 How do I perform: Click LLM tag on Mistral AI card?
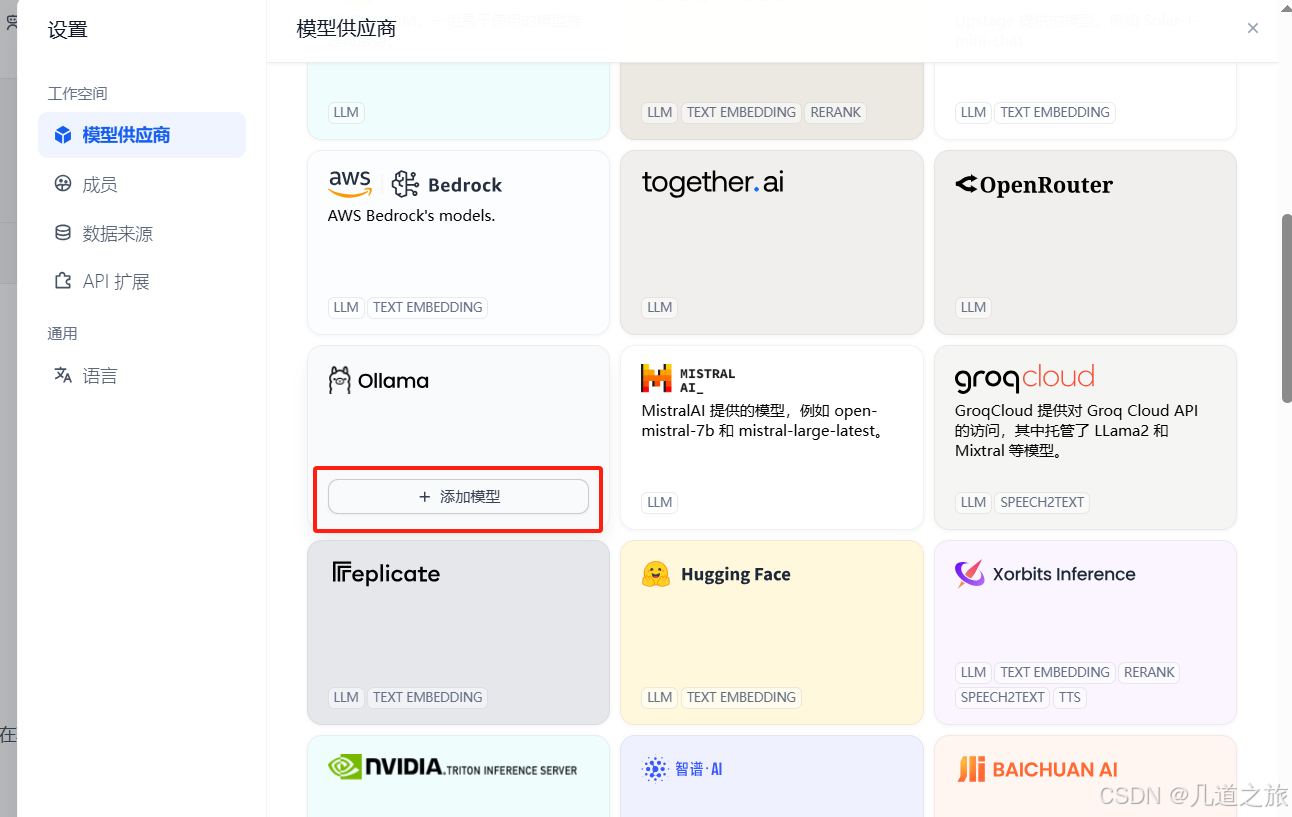click(x=660, y=502)
